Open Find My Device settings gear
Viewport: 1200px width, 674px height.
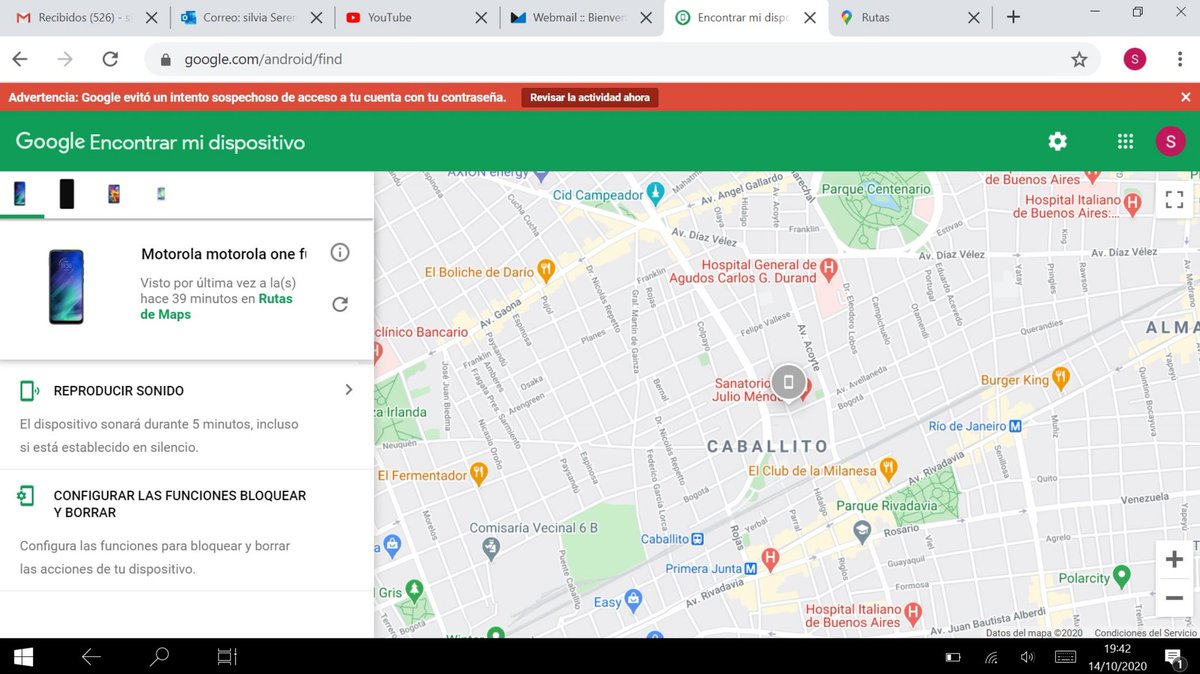coord(1057,142)
